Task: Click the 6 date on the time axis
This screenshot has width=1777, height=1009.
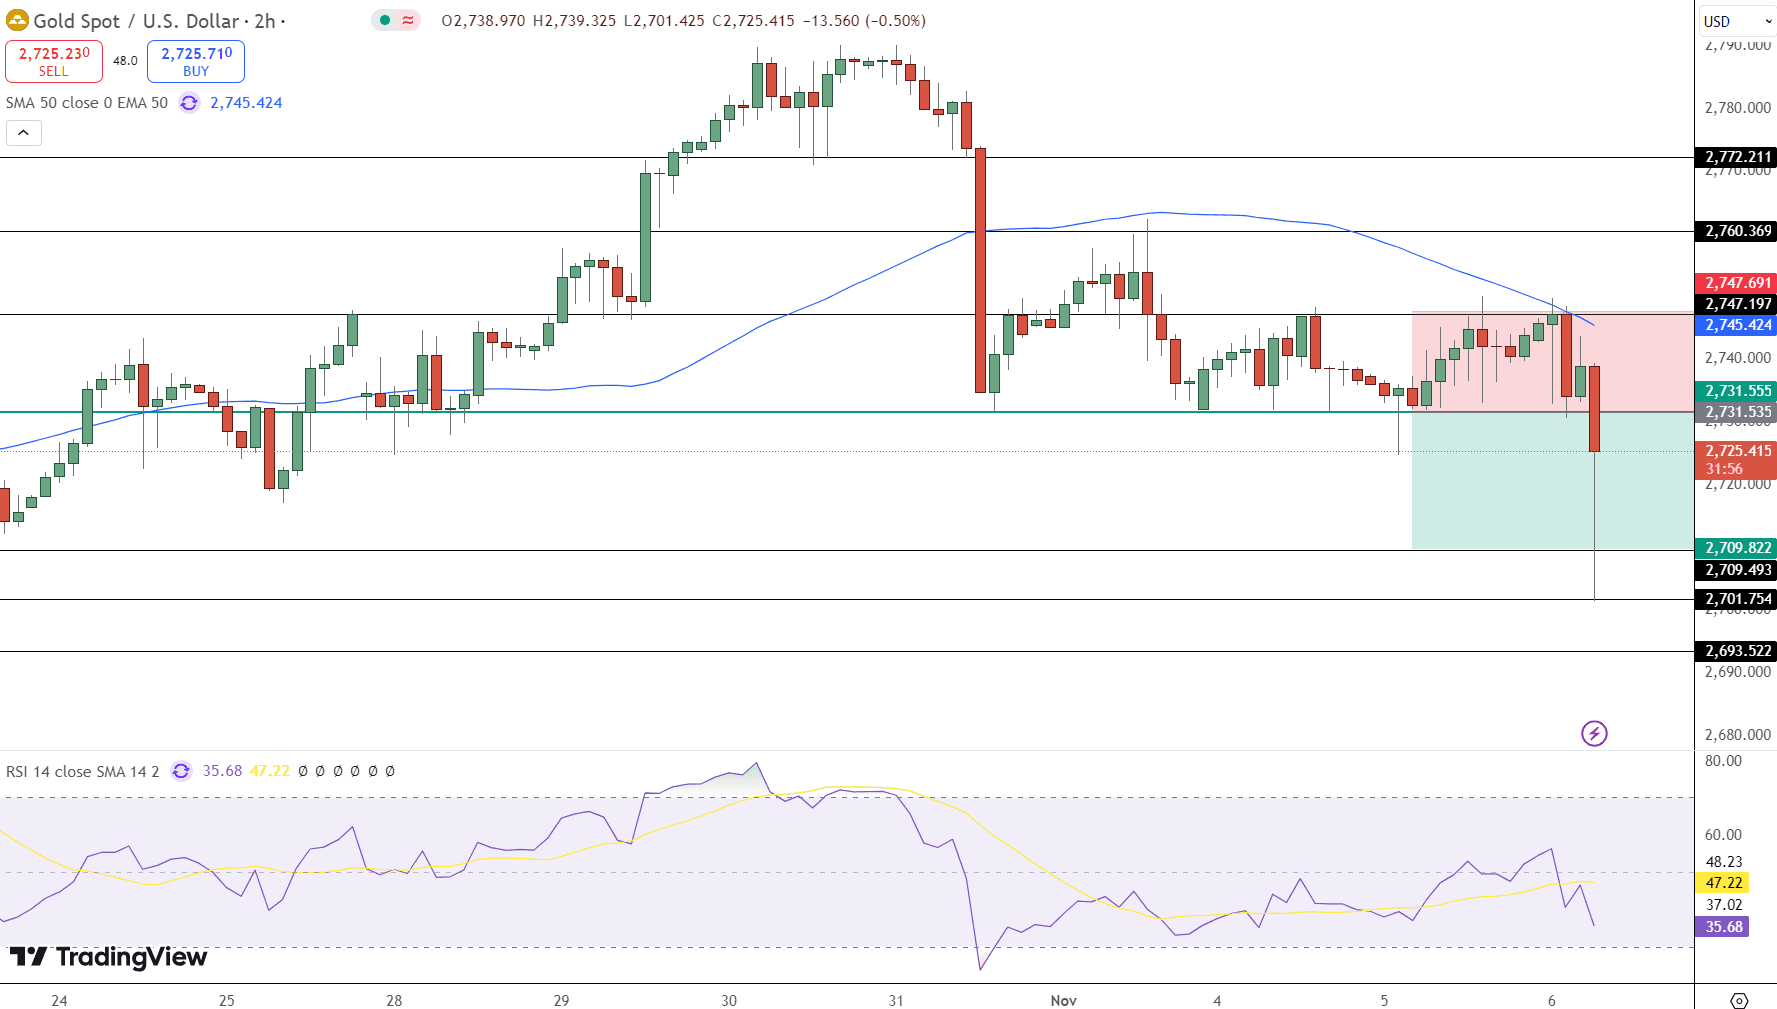Action: (1552, 1000)
